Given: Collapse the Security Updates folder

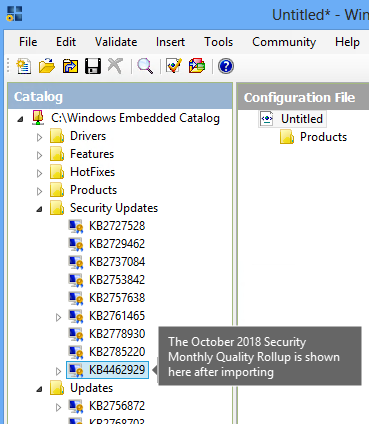Looking at the screenshot, I should tap(40, 209).
